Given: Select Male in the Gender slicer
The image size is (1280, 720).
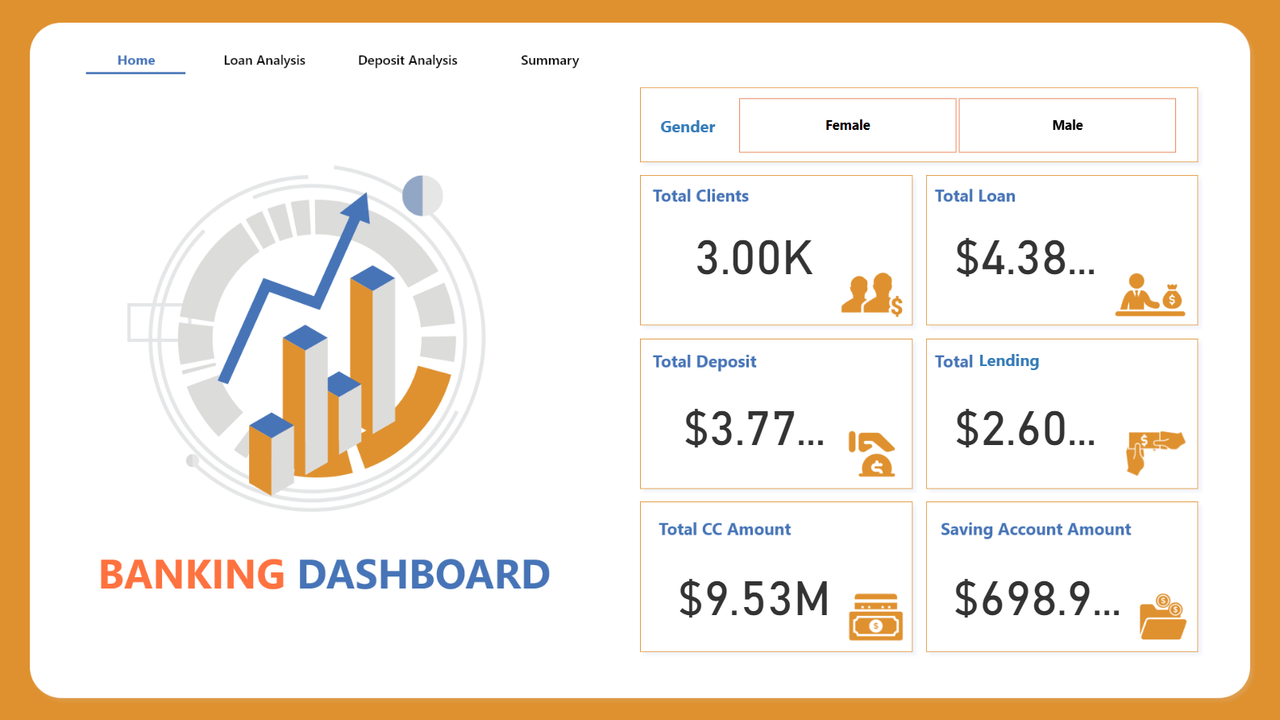Looking at the screenshot, I should [1066, 125].
